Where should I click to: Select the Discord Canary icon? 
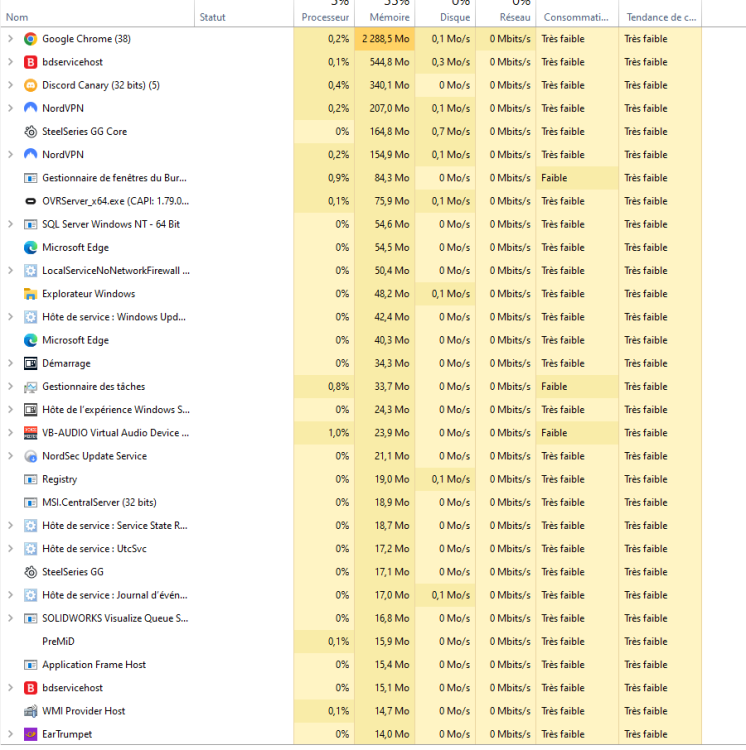[x=30, y=85]
